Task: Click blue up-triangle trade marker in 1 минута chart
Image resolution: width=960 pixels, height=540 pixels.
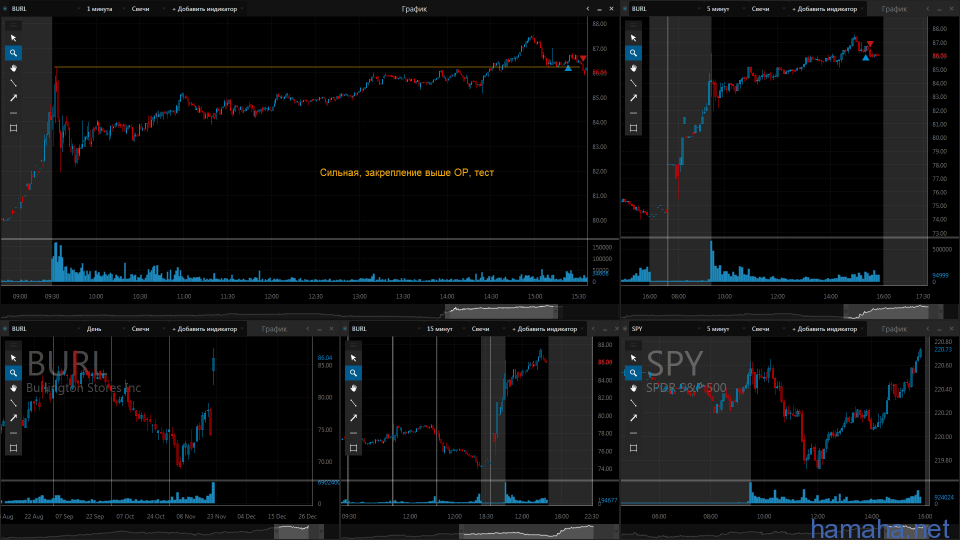Action: [568, 68]
